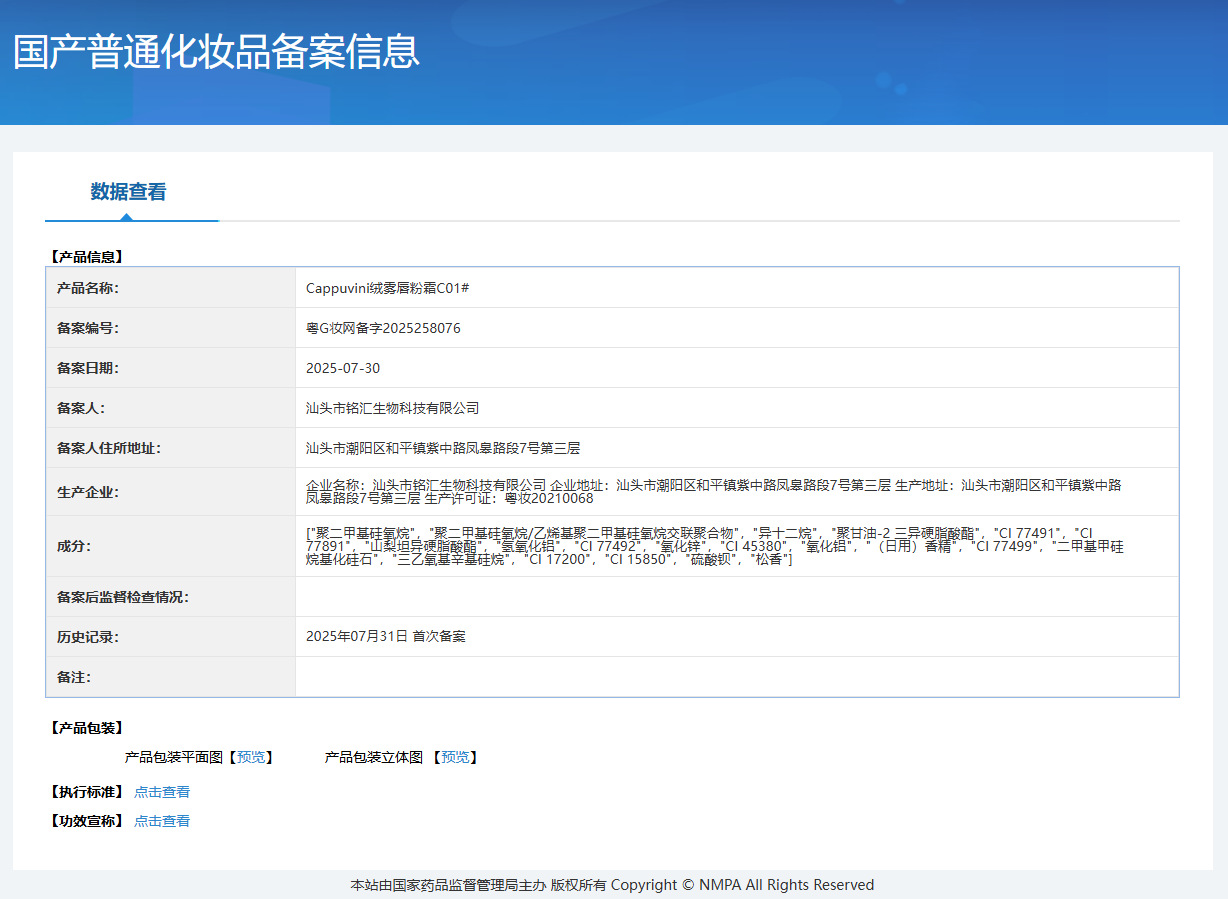The image size is (1228, 899).
Task: Select the 成分 ingredients list text
Action: click(x=715, y=546)
